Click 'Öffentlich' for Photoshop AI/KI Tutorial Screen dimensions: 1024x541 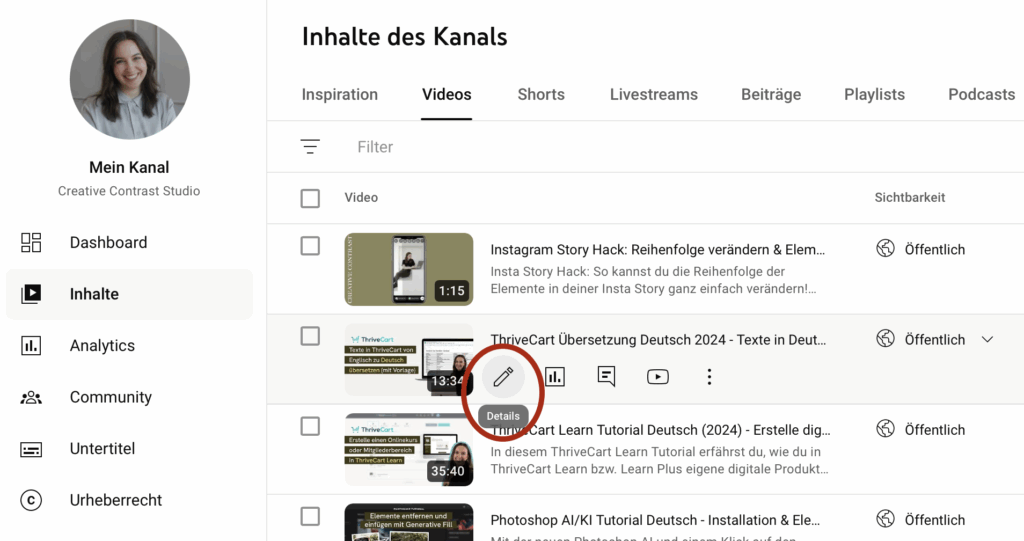click(935, 520)
